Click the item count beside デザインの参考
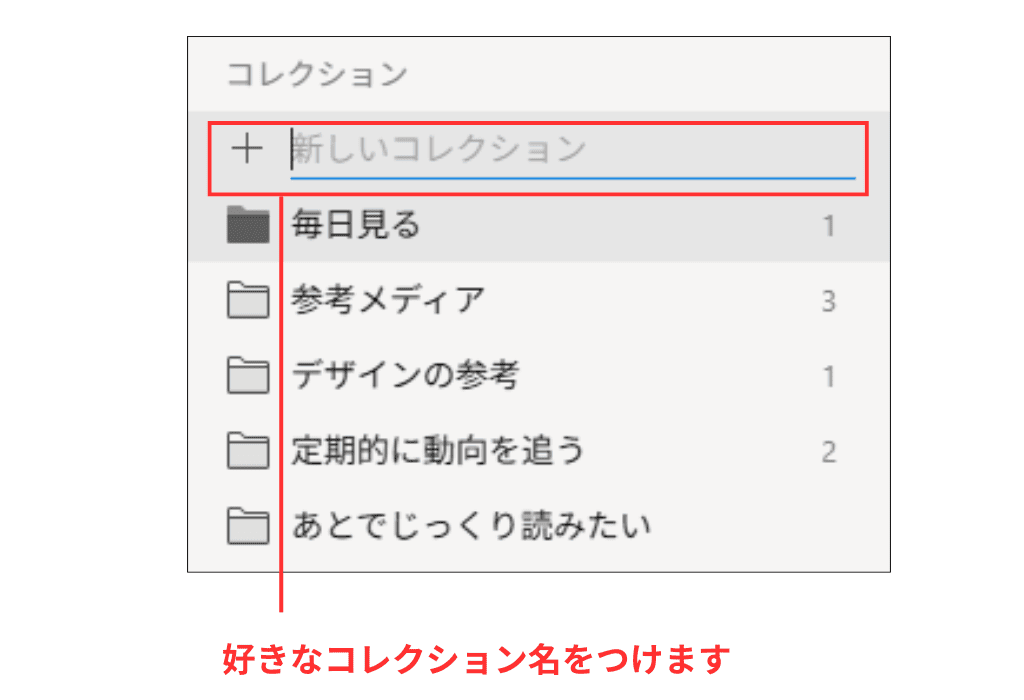The image size is (1024, 700). (x=828, y=377)
